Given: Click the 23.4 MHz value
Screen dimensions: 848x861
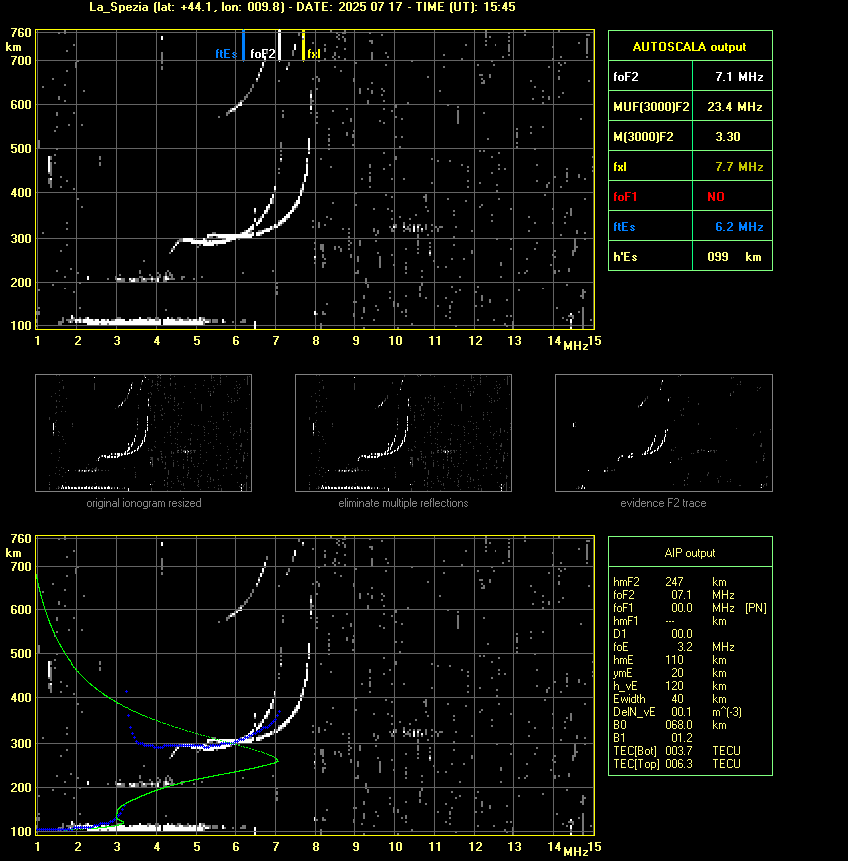Looking at the screenshot, I should pyautogui.click(x=734, y=107).
